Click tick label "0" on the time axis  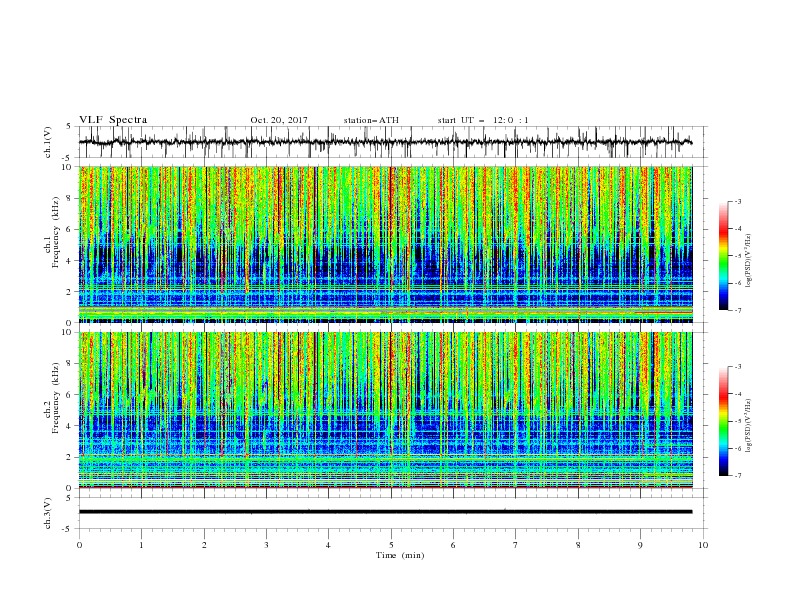pos(79,545)
